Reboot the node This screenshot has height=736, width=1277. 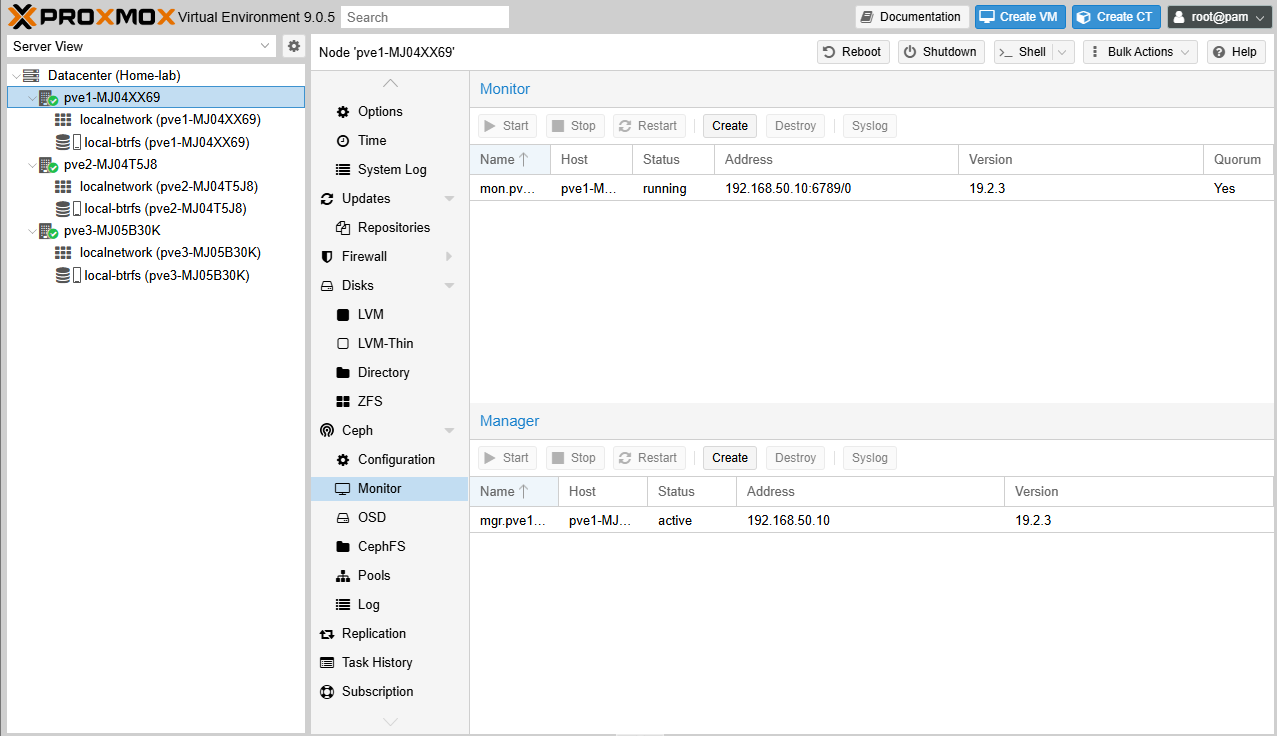[852, 52]
